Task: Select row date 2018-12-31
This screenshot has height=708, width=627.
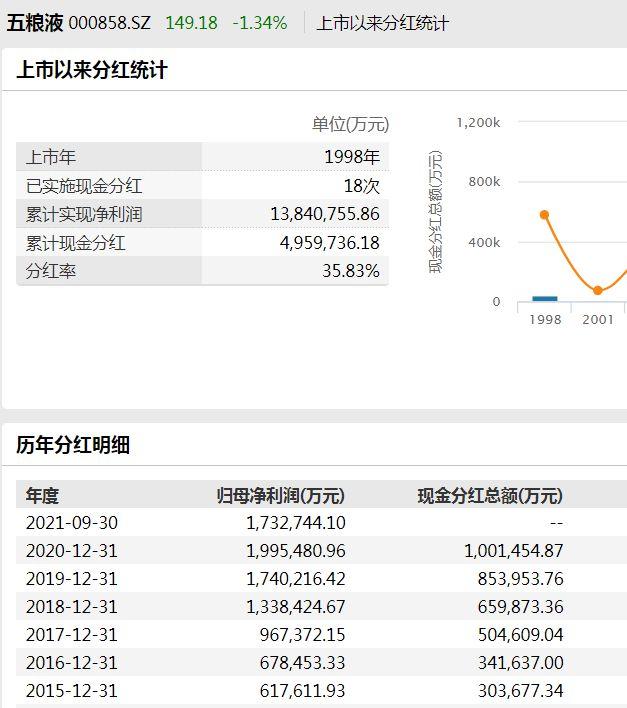Action: tap(72, 607)
